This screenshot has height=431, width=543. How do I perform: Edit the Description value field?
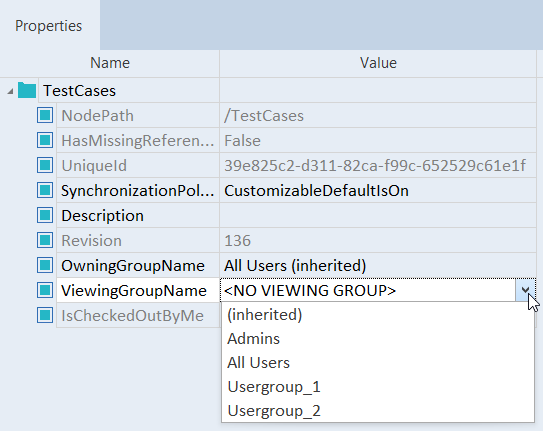[x=378, y=215]
